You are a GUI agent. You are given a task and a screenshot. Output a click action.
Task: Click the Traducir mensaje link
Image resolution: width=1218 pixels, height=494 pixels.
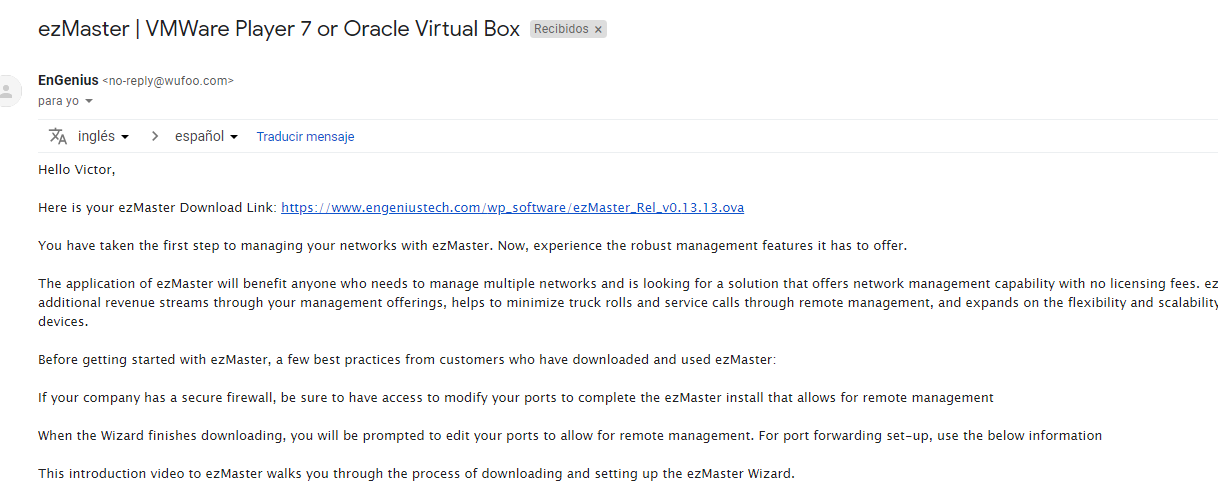(305, 137)
